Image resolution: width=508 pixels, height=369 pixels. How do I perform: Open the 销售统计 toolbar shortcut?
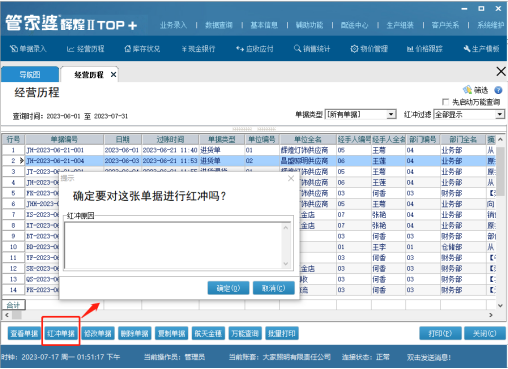pos(312,49)
